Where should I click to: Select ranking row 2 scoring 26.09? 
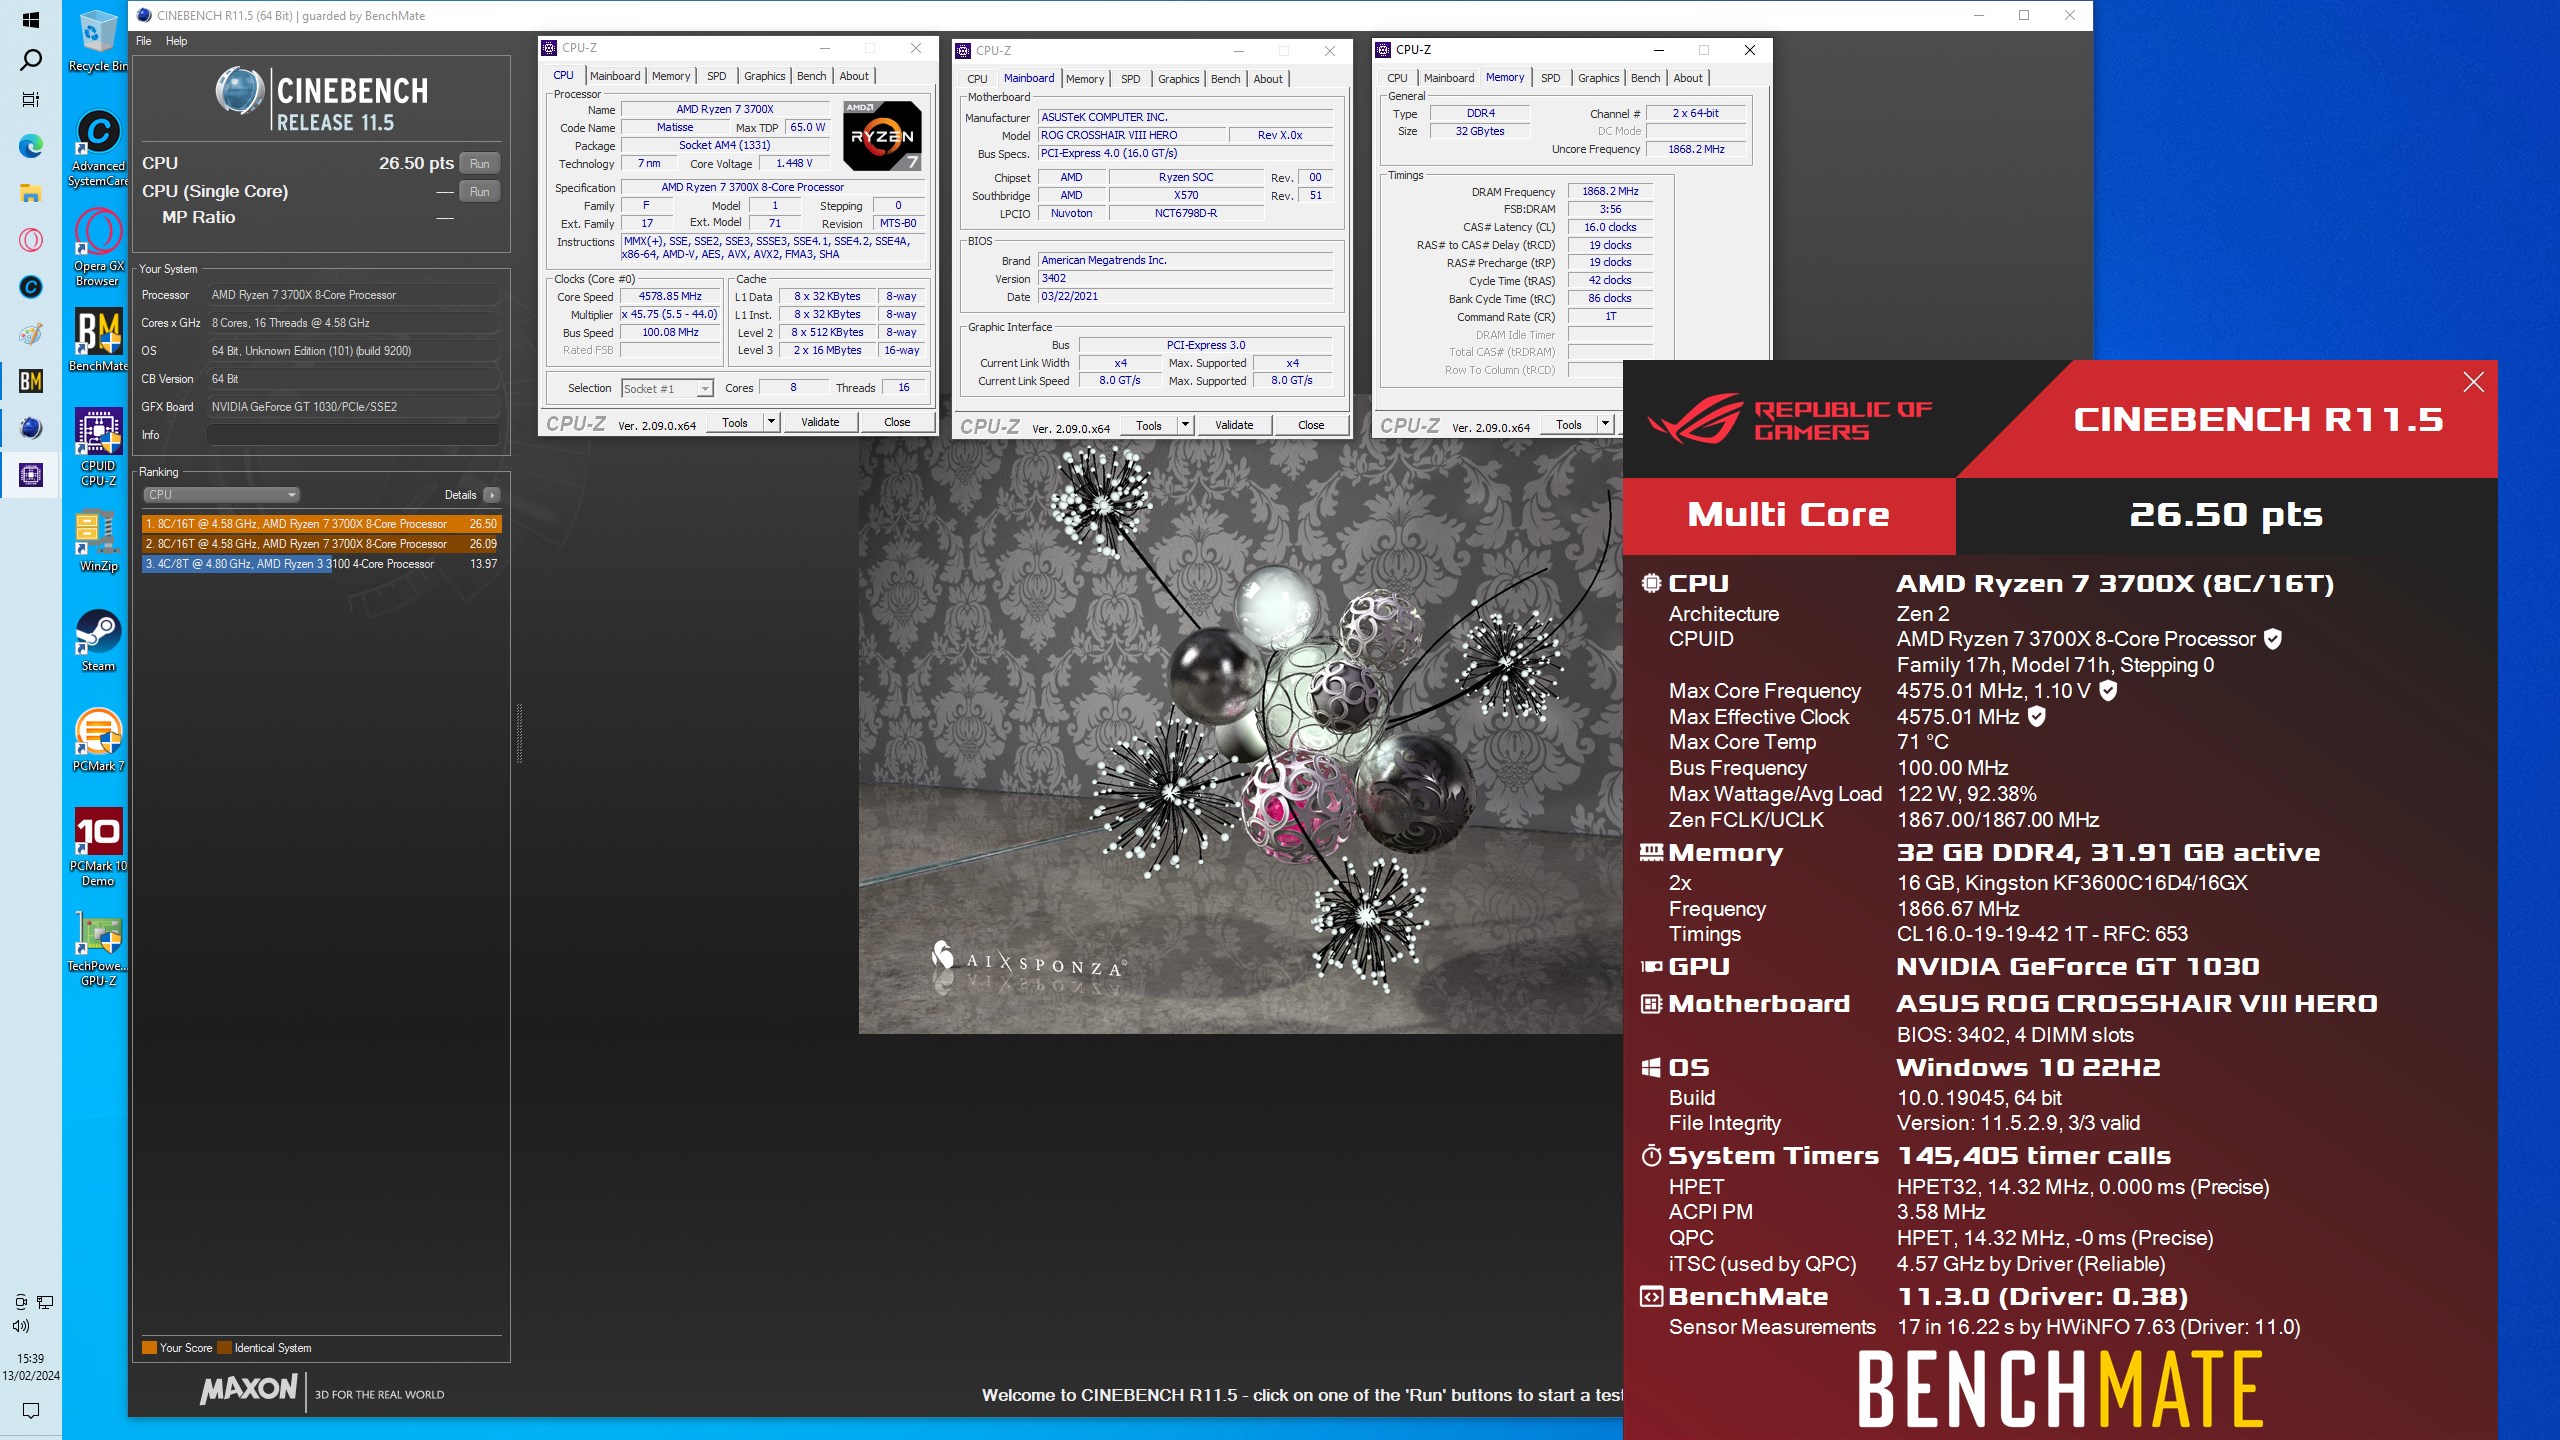pyautogui.click(x=321, y=544)
